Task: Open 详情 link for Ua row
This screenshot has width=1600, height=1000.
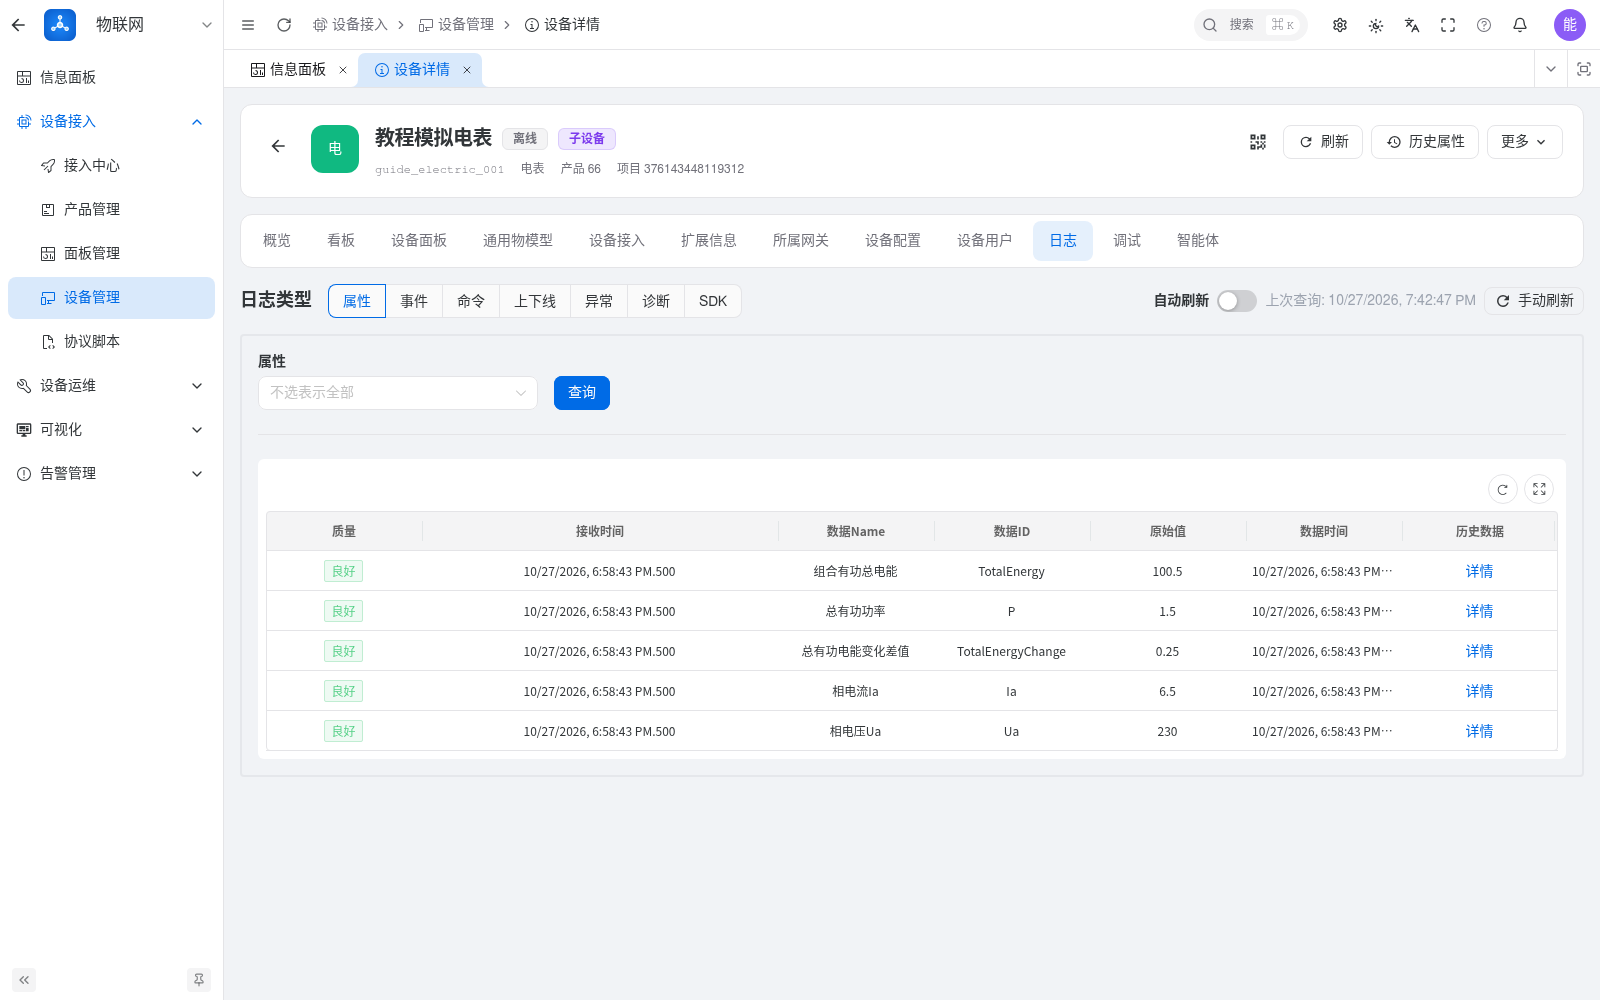Action: pos(1479,732)
